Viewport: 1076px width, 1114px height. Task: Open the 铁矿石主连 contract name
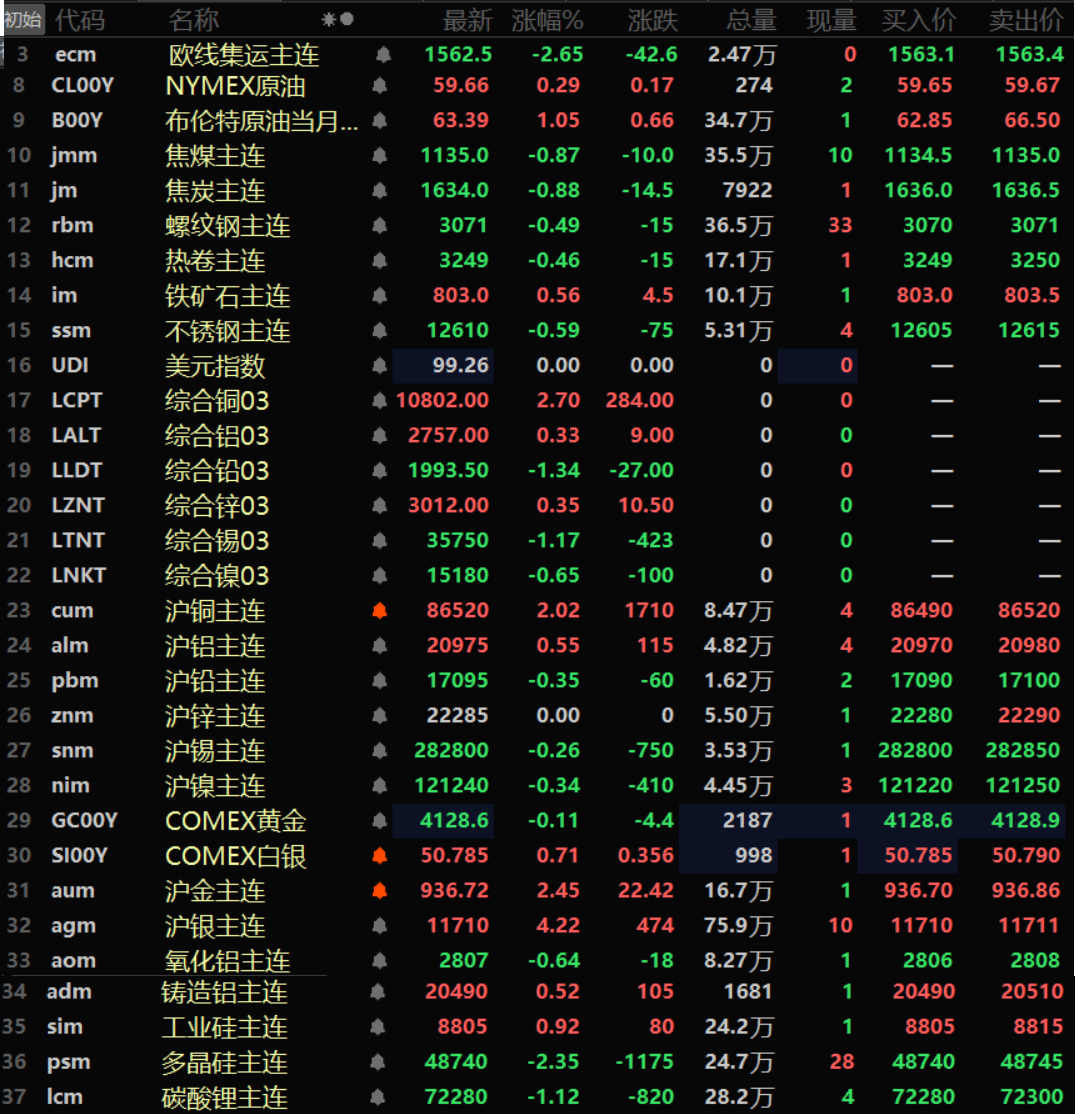point(227,296)
